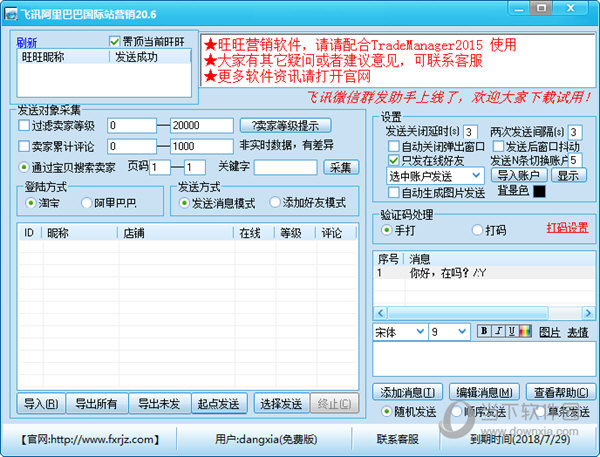Viewport: 600px width, 457px height.
Task: Click the 导入账户 button
Action: tap(519, 175)
